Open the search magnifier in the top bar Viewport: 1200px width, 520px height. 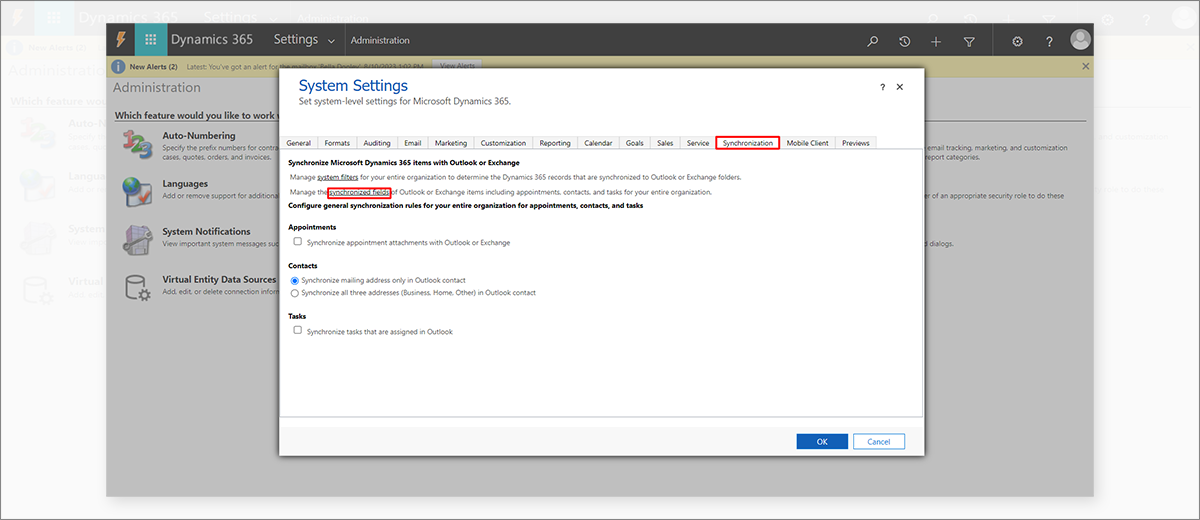coord(873,41)
